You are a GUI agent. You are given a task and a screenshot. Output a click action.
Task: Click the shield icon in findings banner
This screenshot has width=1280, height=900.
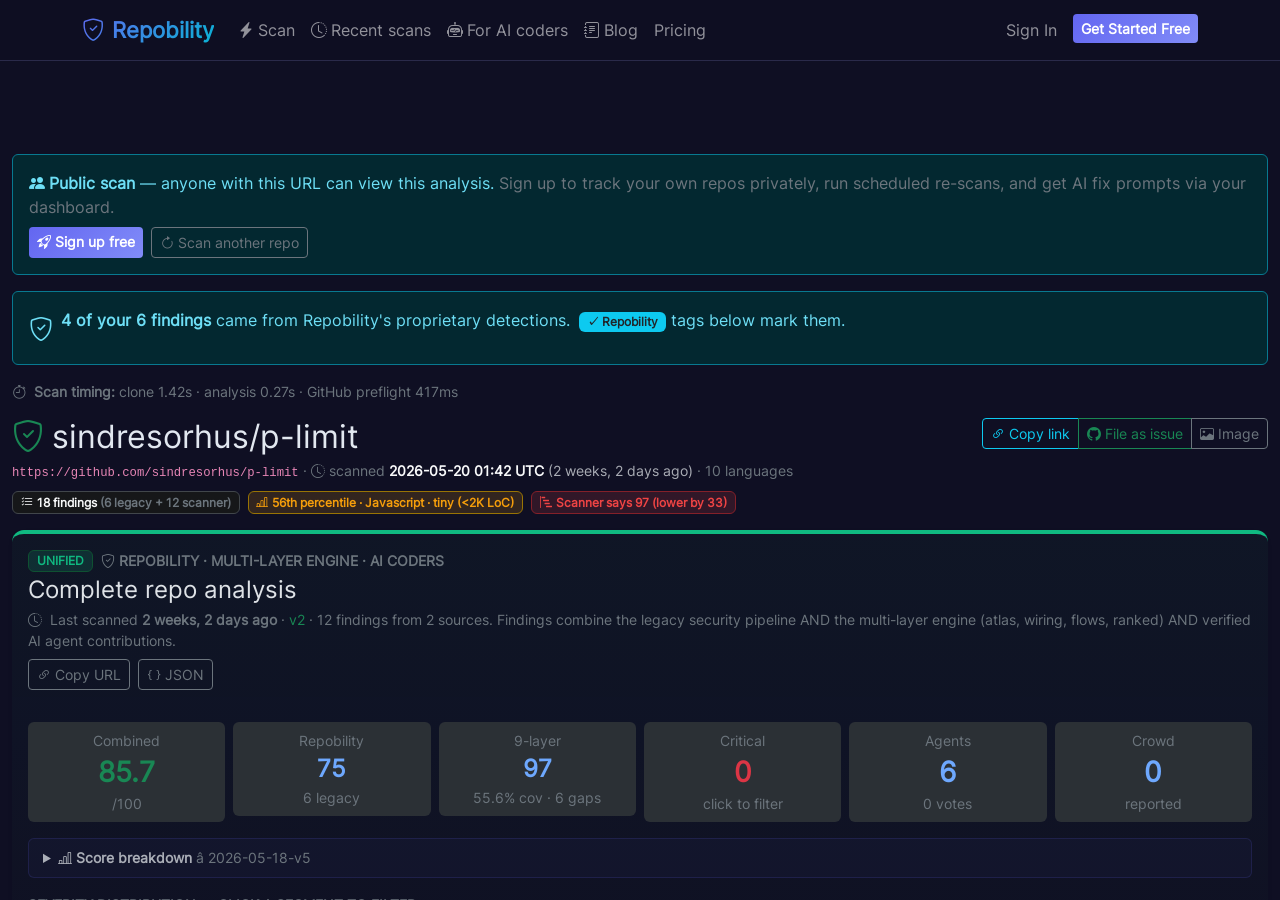coord(41,328)
